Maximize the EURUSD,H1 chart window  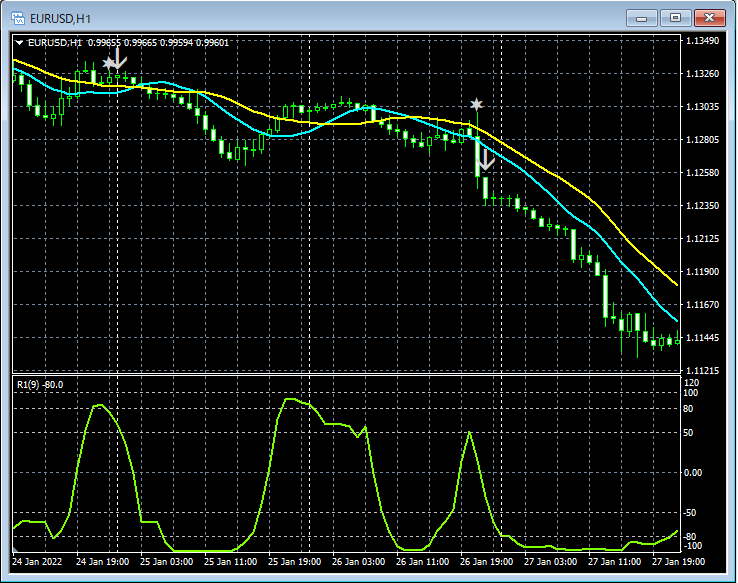pos(675,18)
